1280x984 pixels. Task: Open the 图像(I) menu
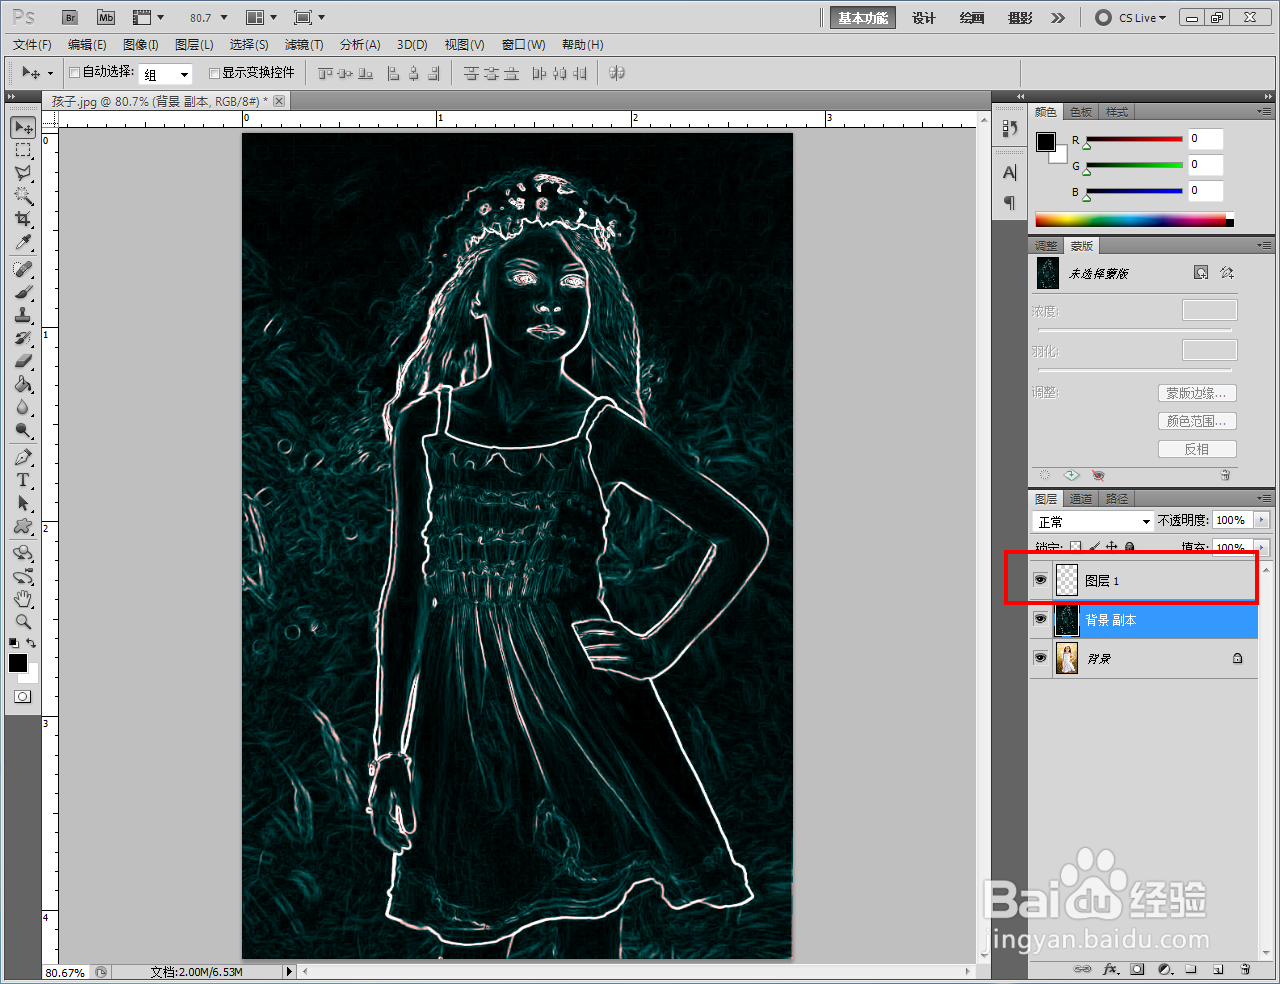tap(141, 44)
